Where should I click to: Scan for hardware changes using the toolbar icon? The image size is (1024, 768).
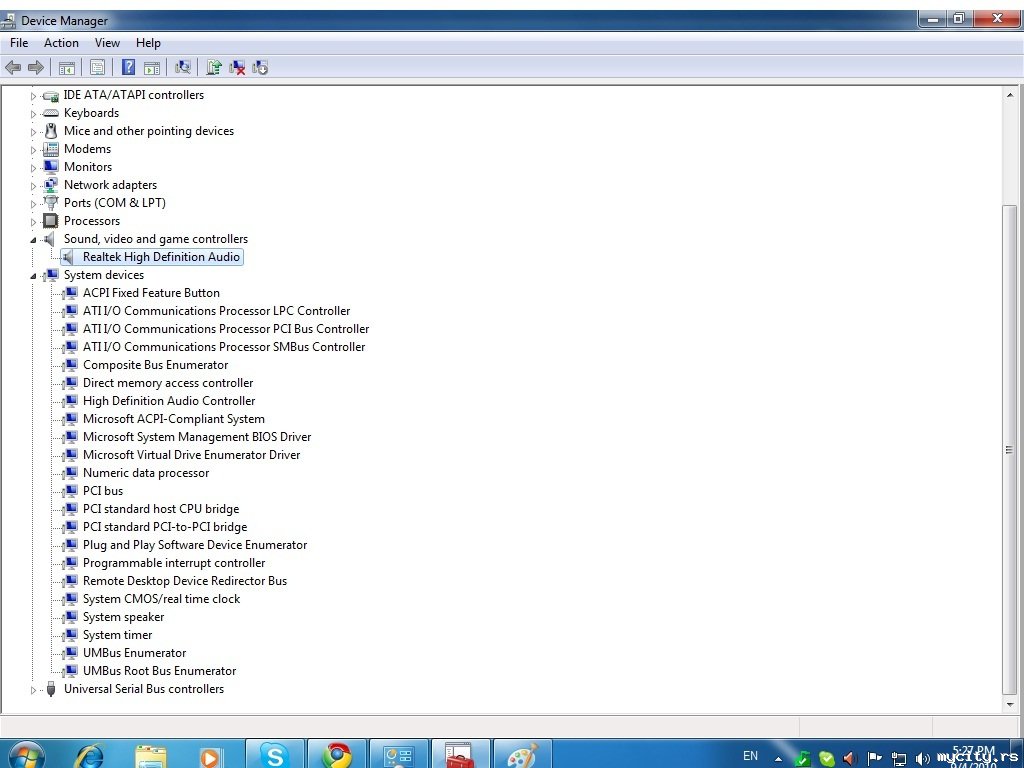point(183,67)
